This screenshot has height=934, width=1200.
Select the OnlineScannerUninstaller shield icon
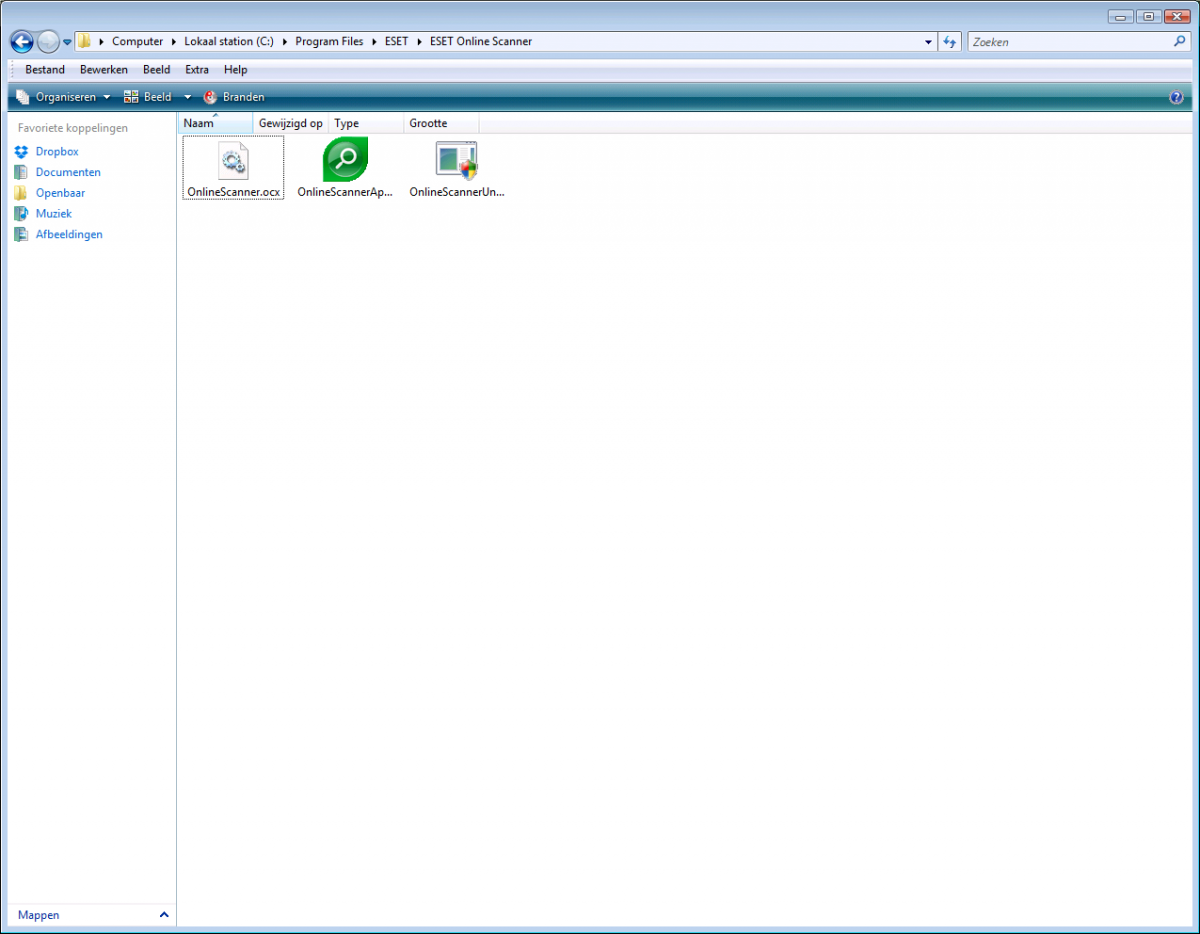(x=457, y=160)
